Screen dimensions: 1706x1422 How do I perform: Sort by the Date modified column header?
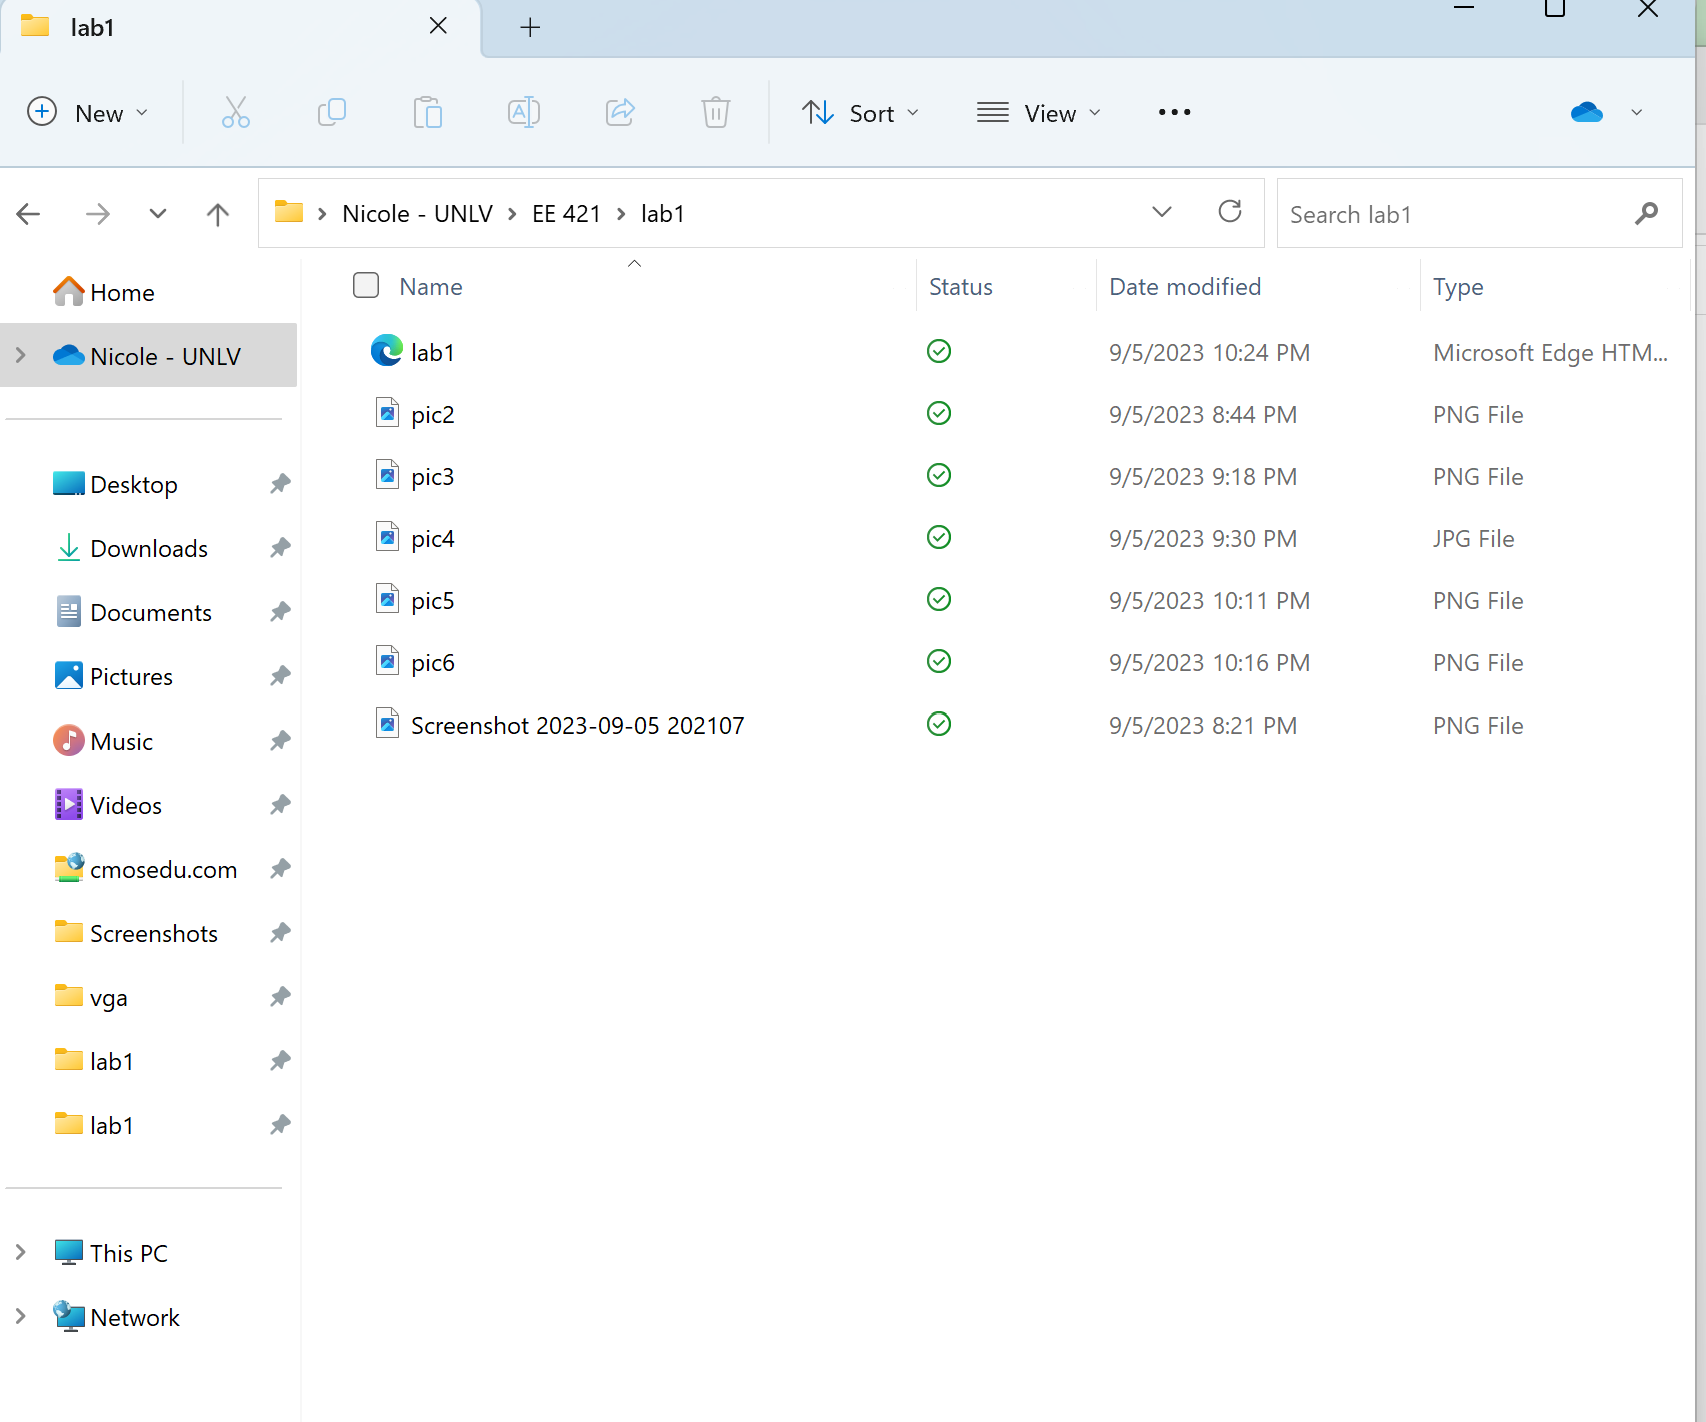(x=1185, y=287)
